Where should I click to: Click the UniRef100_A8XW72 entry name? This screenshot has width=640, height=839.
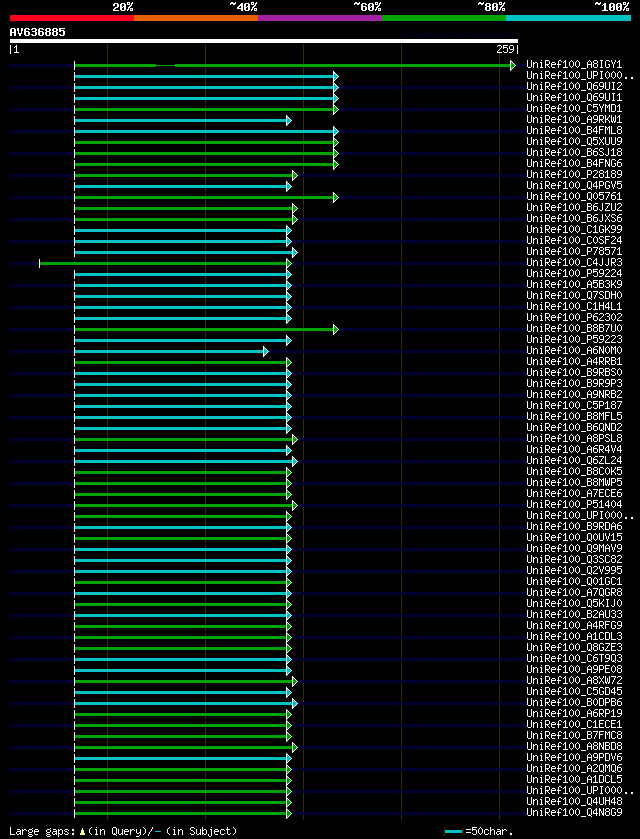coord(574,681)
